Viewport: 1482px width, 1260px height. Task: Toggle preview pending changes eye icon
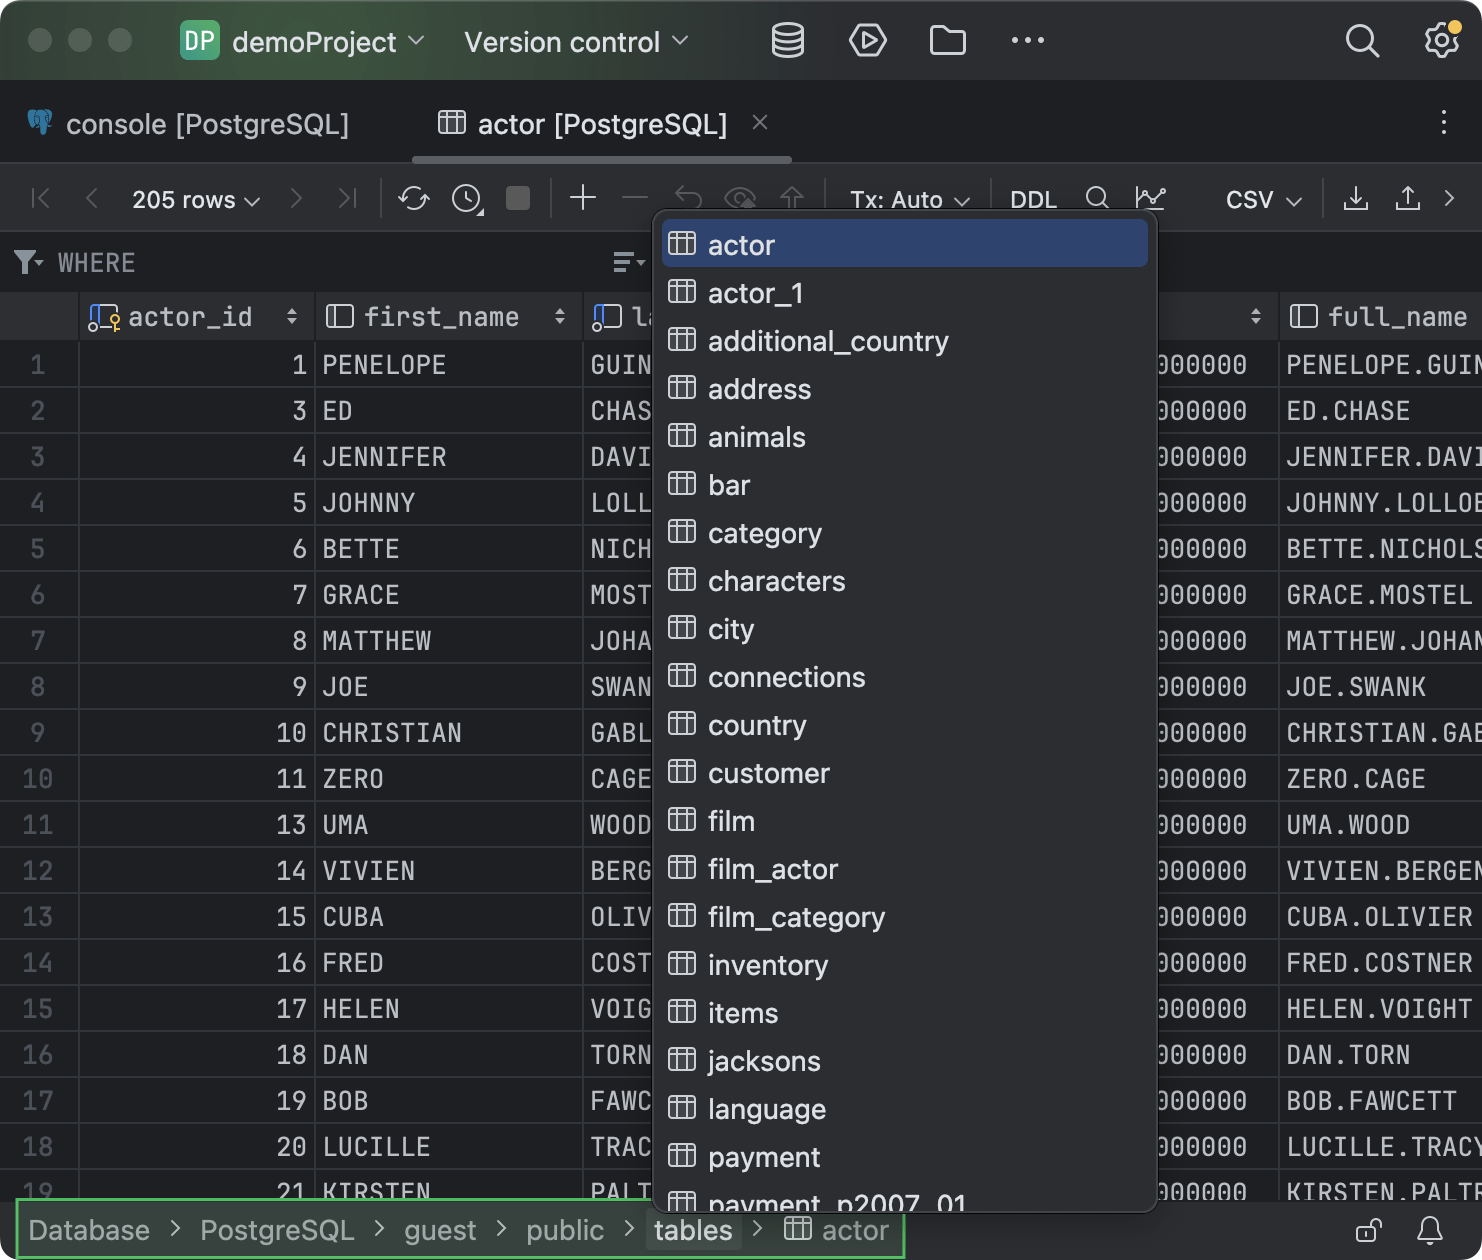pyautogui.click(x=740, y=198)
